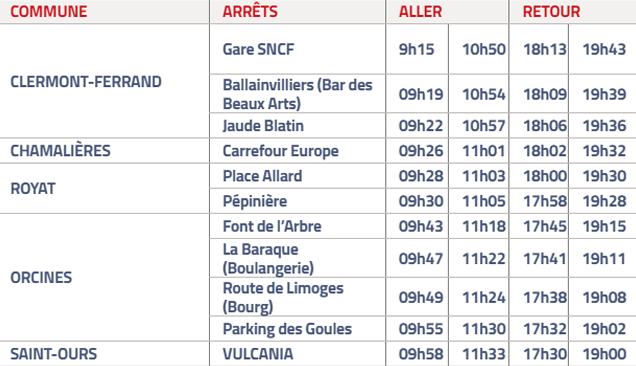The height and width of the screenshot is (366, 636).
Task: Click Font de l'Arbre stop
Action: (x=272, y=226)
